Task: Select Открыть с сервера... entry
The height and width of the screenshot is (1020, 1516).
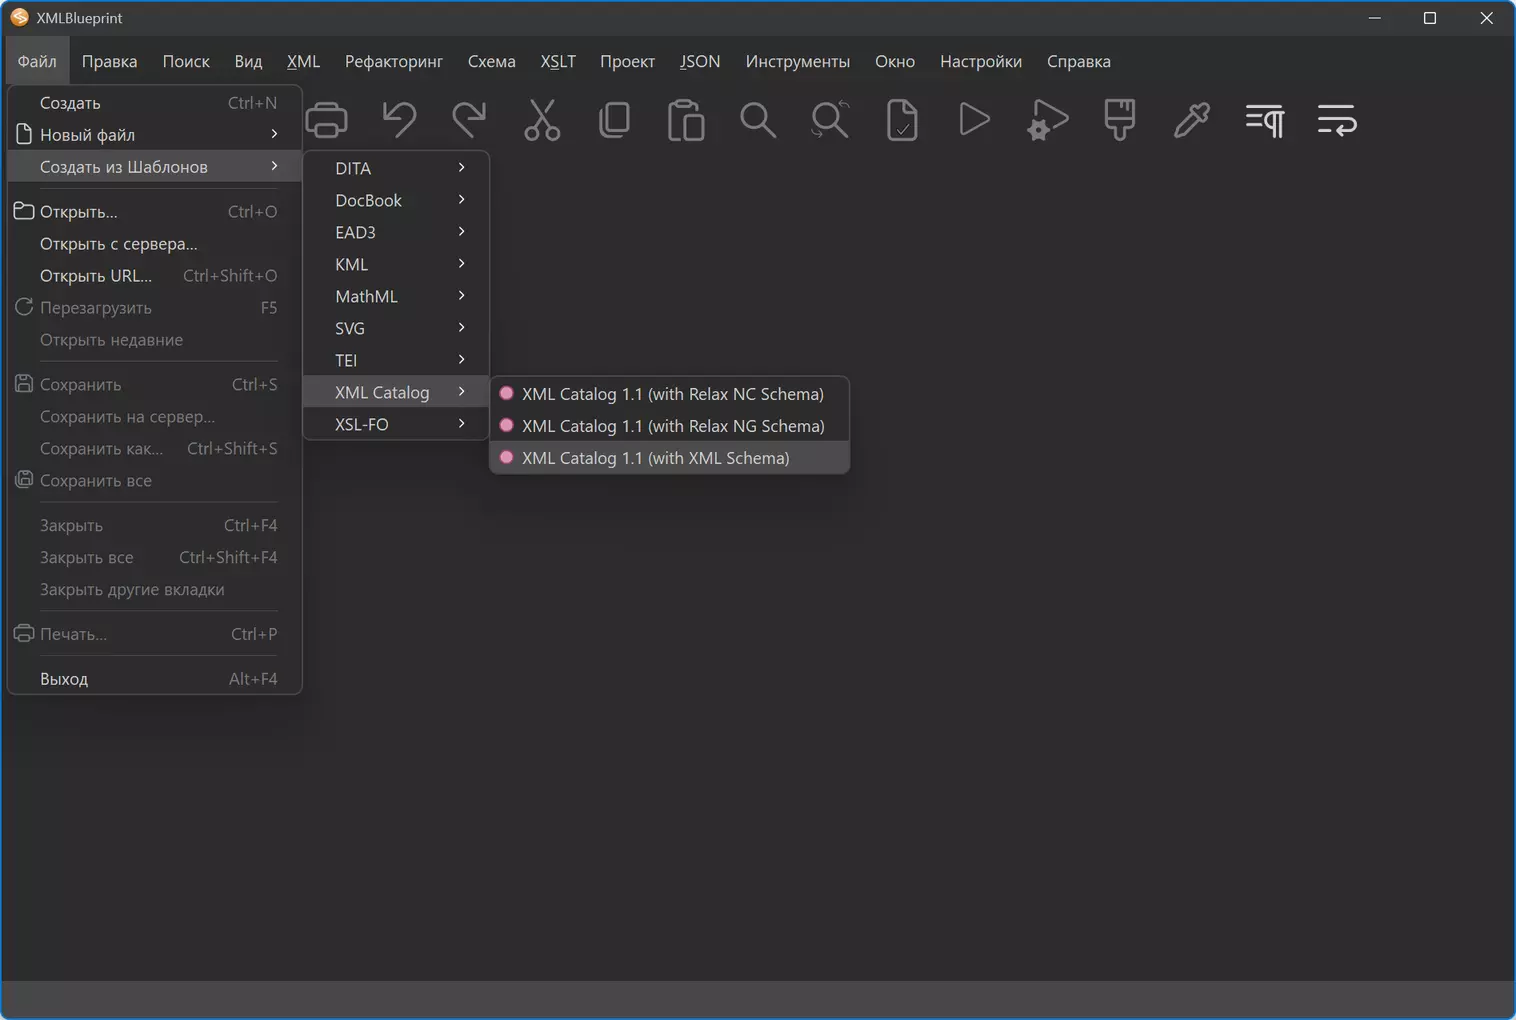Action: [x=155, y=244]
